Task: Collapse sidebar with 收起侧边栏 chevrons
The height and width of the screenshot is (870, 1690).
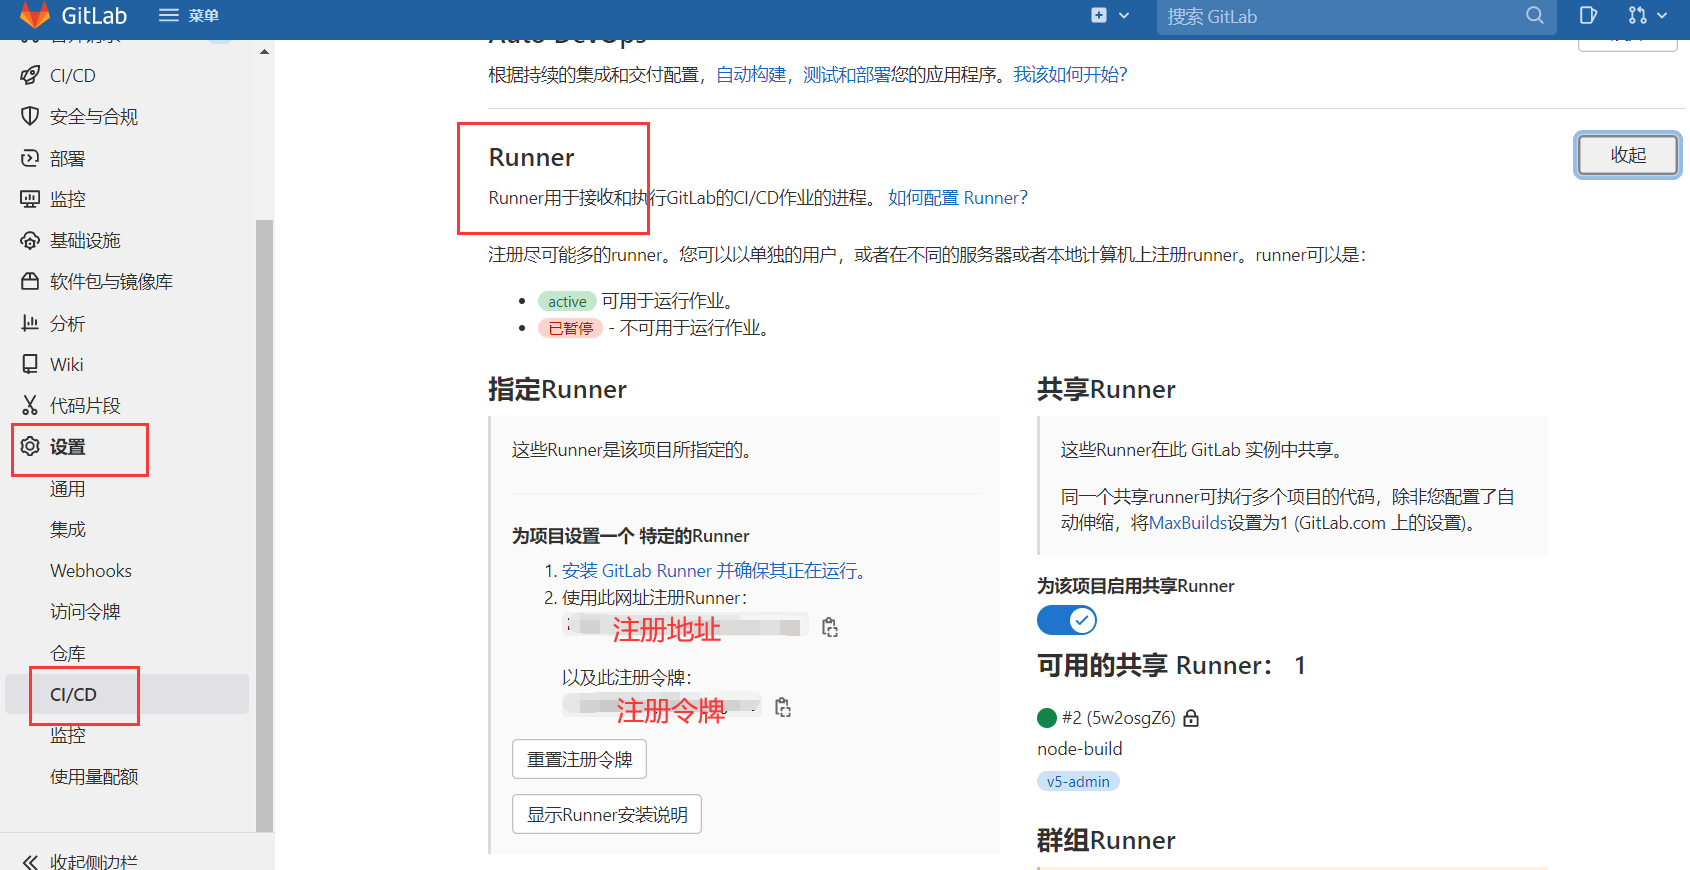Action: coord(31,862)
